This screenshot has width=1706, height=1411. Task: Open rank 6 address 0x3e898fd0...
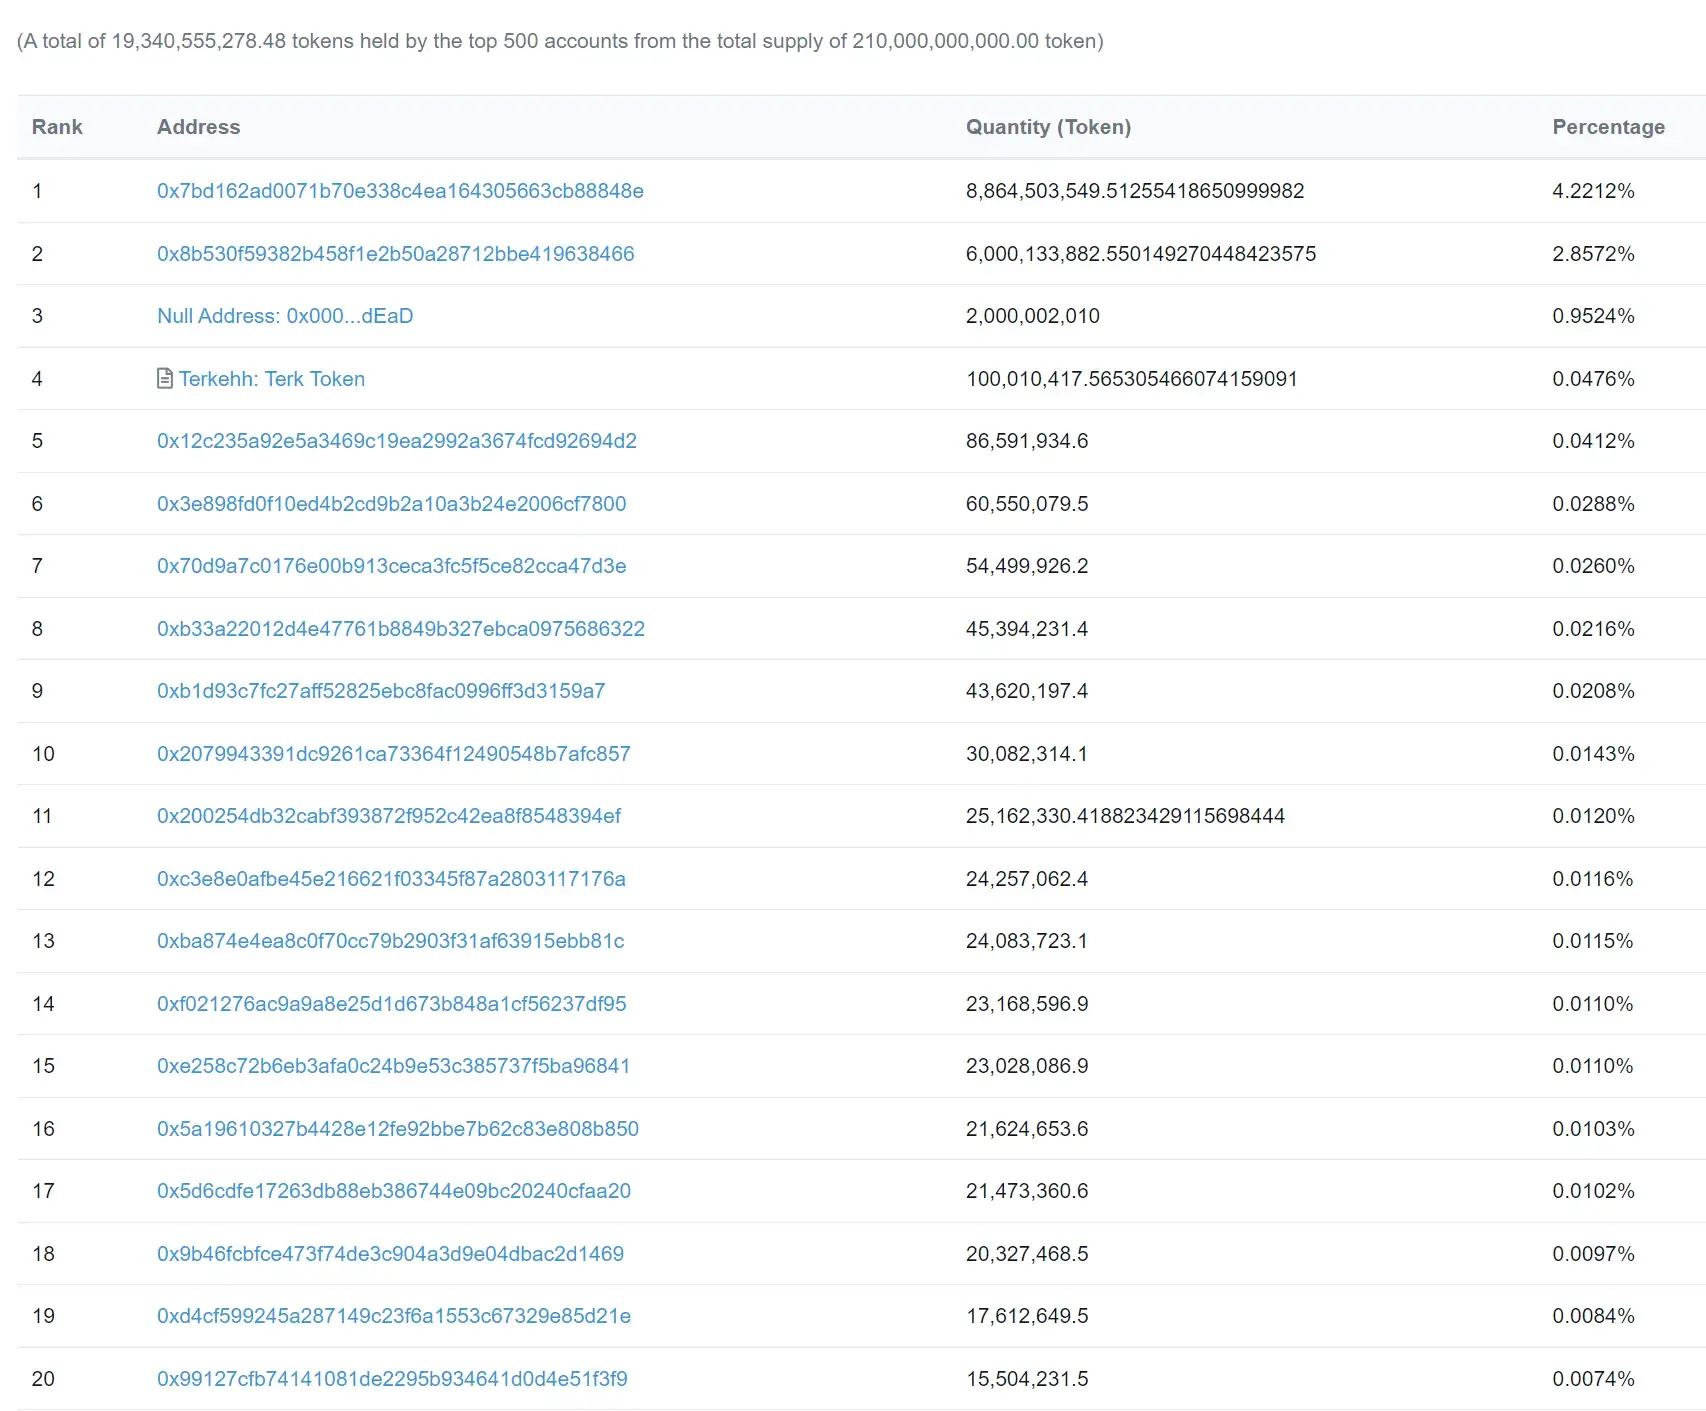tap(392, 504)
